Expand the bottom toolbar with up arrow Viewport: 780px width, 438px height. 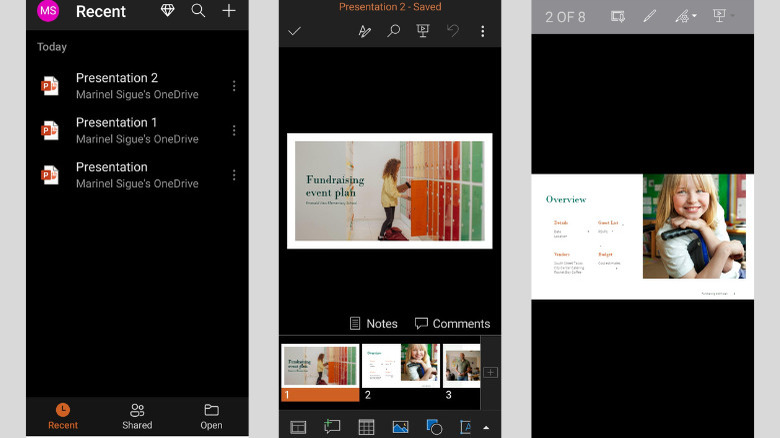pyautogui.click(x=486, y=427)
